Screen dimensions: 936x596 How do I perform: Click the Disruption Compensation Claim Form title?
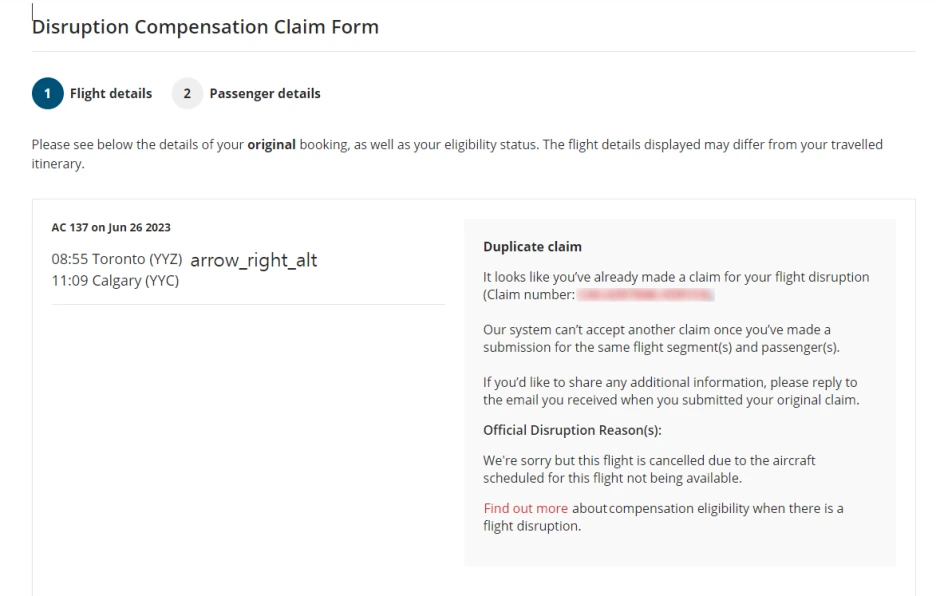(x=205, y=27)
